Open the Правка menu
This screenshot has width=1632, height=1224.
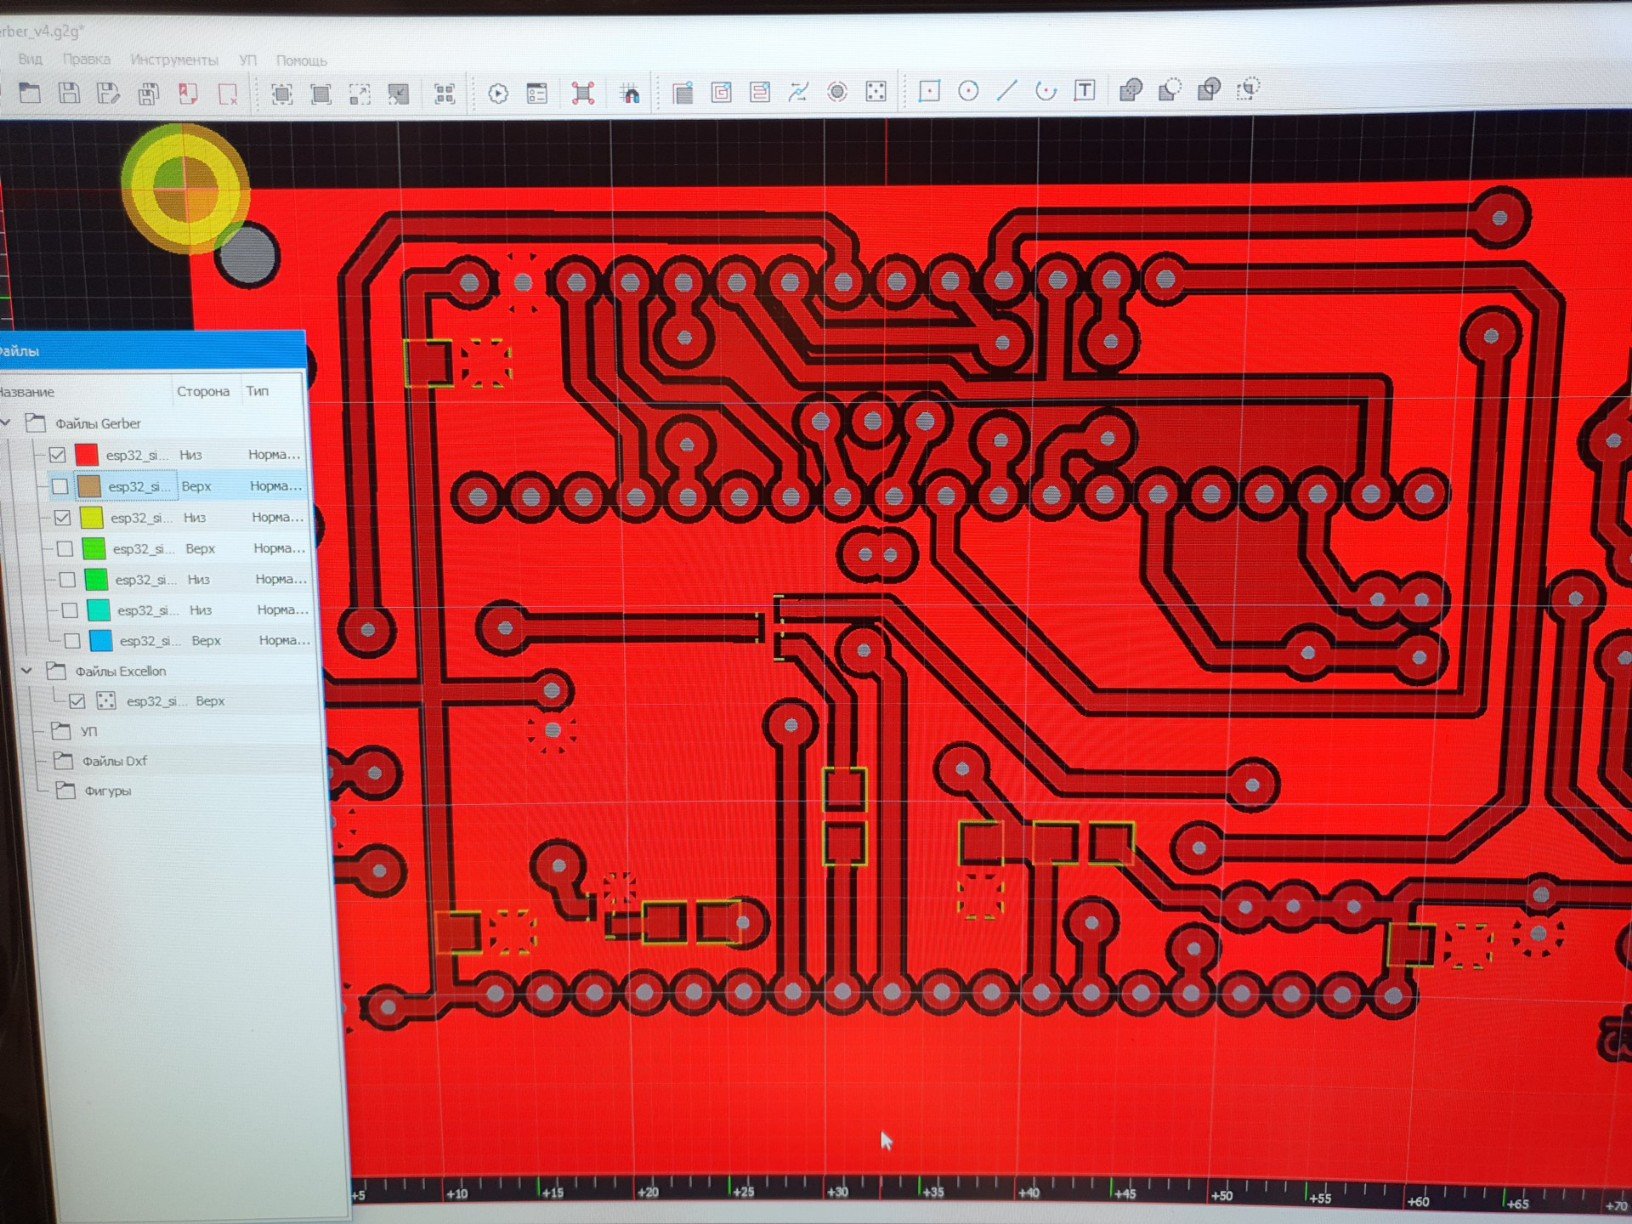(86, 60)
